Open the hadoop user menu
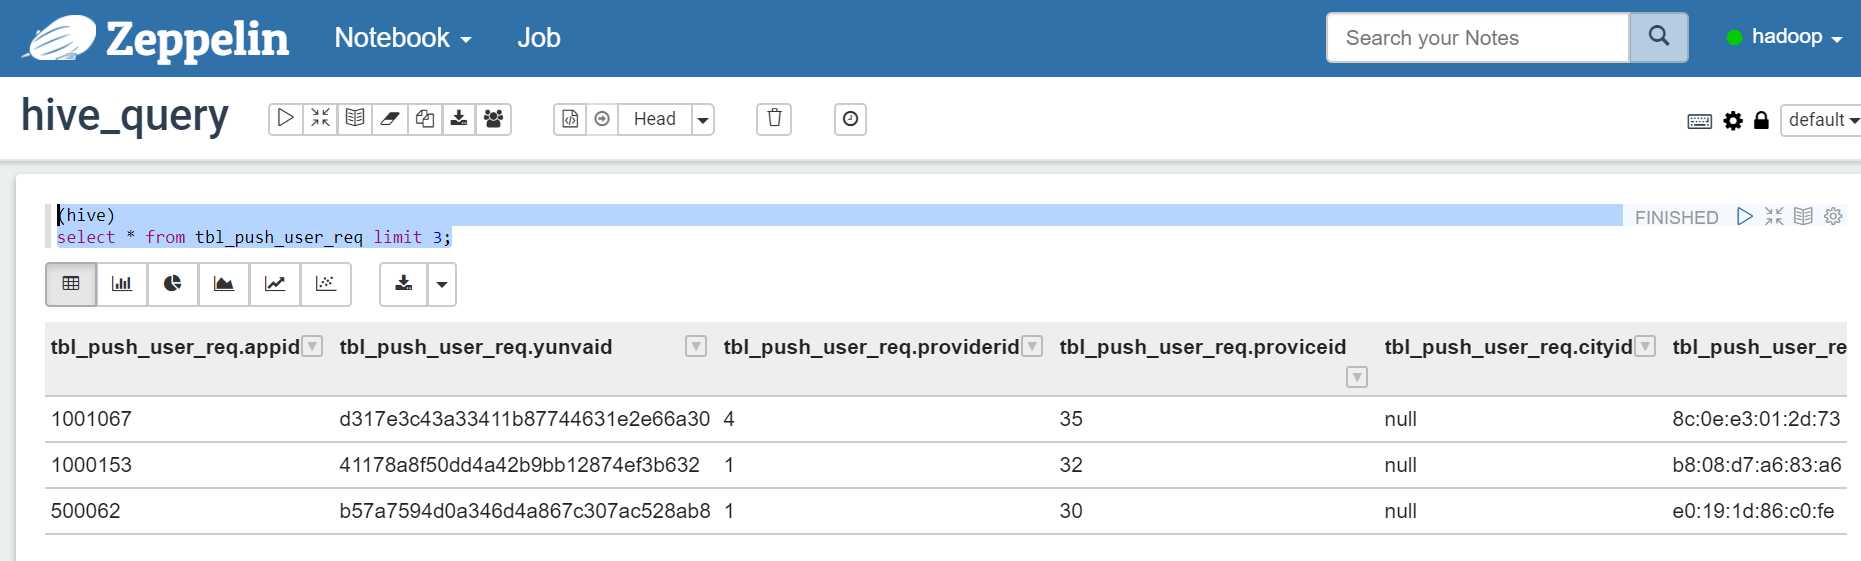Screen dimensions: 1861x561 (1785, 37)
